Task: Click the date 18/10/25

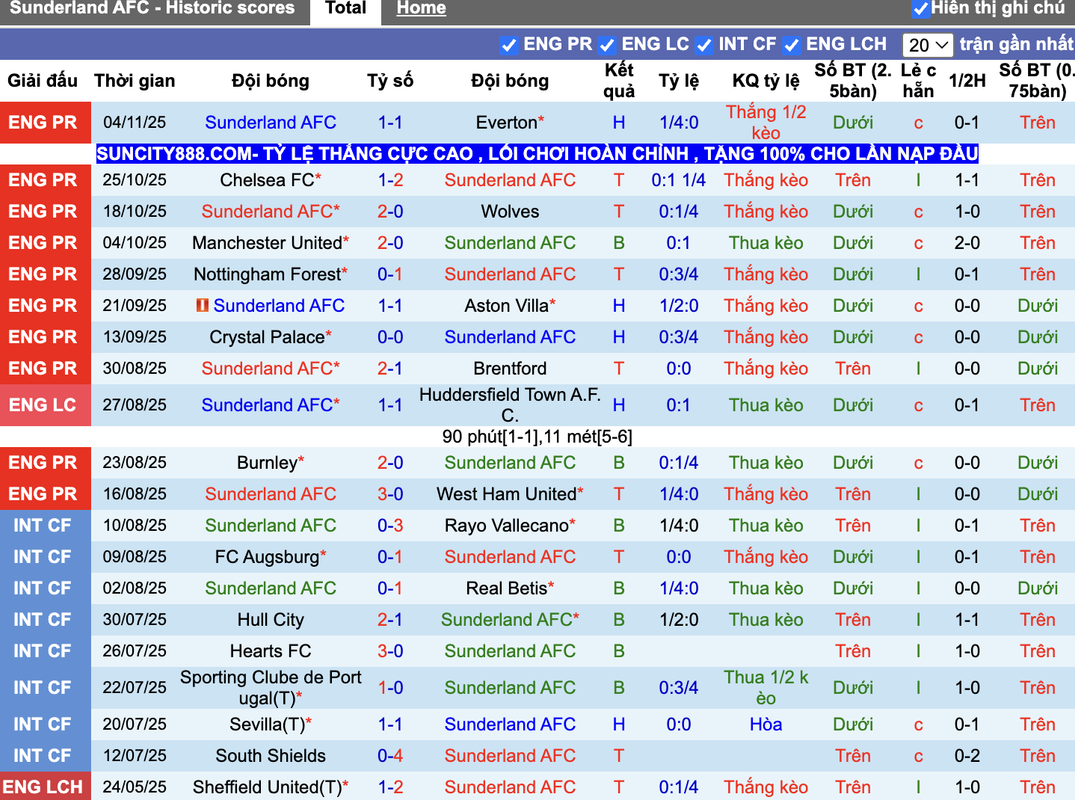Action: pos(134,212)
